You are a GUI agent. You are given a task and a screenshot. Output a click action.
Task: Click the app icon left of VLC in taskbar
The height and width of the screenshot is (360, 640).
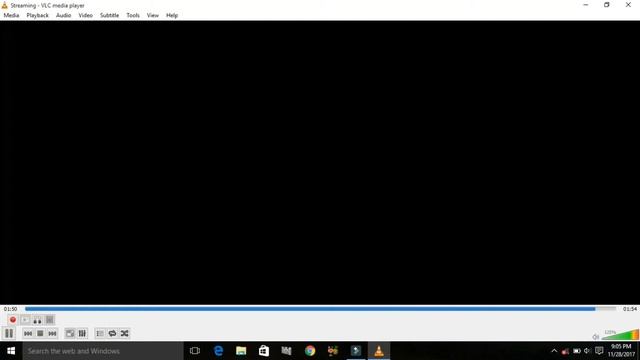356,351
